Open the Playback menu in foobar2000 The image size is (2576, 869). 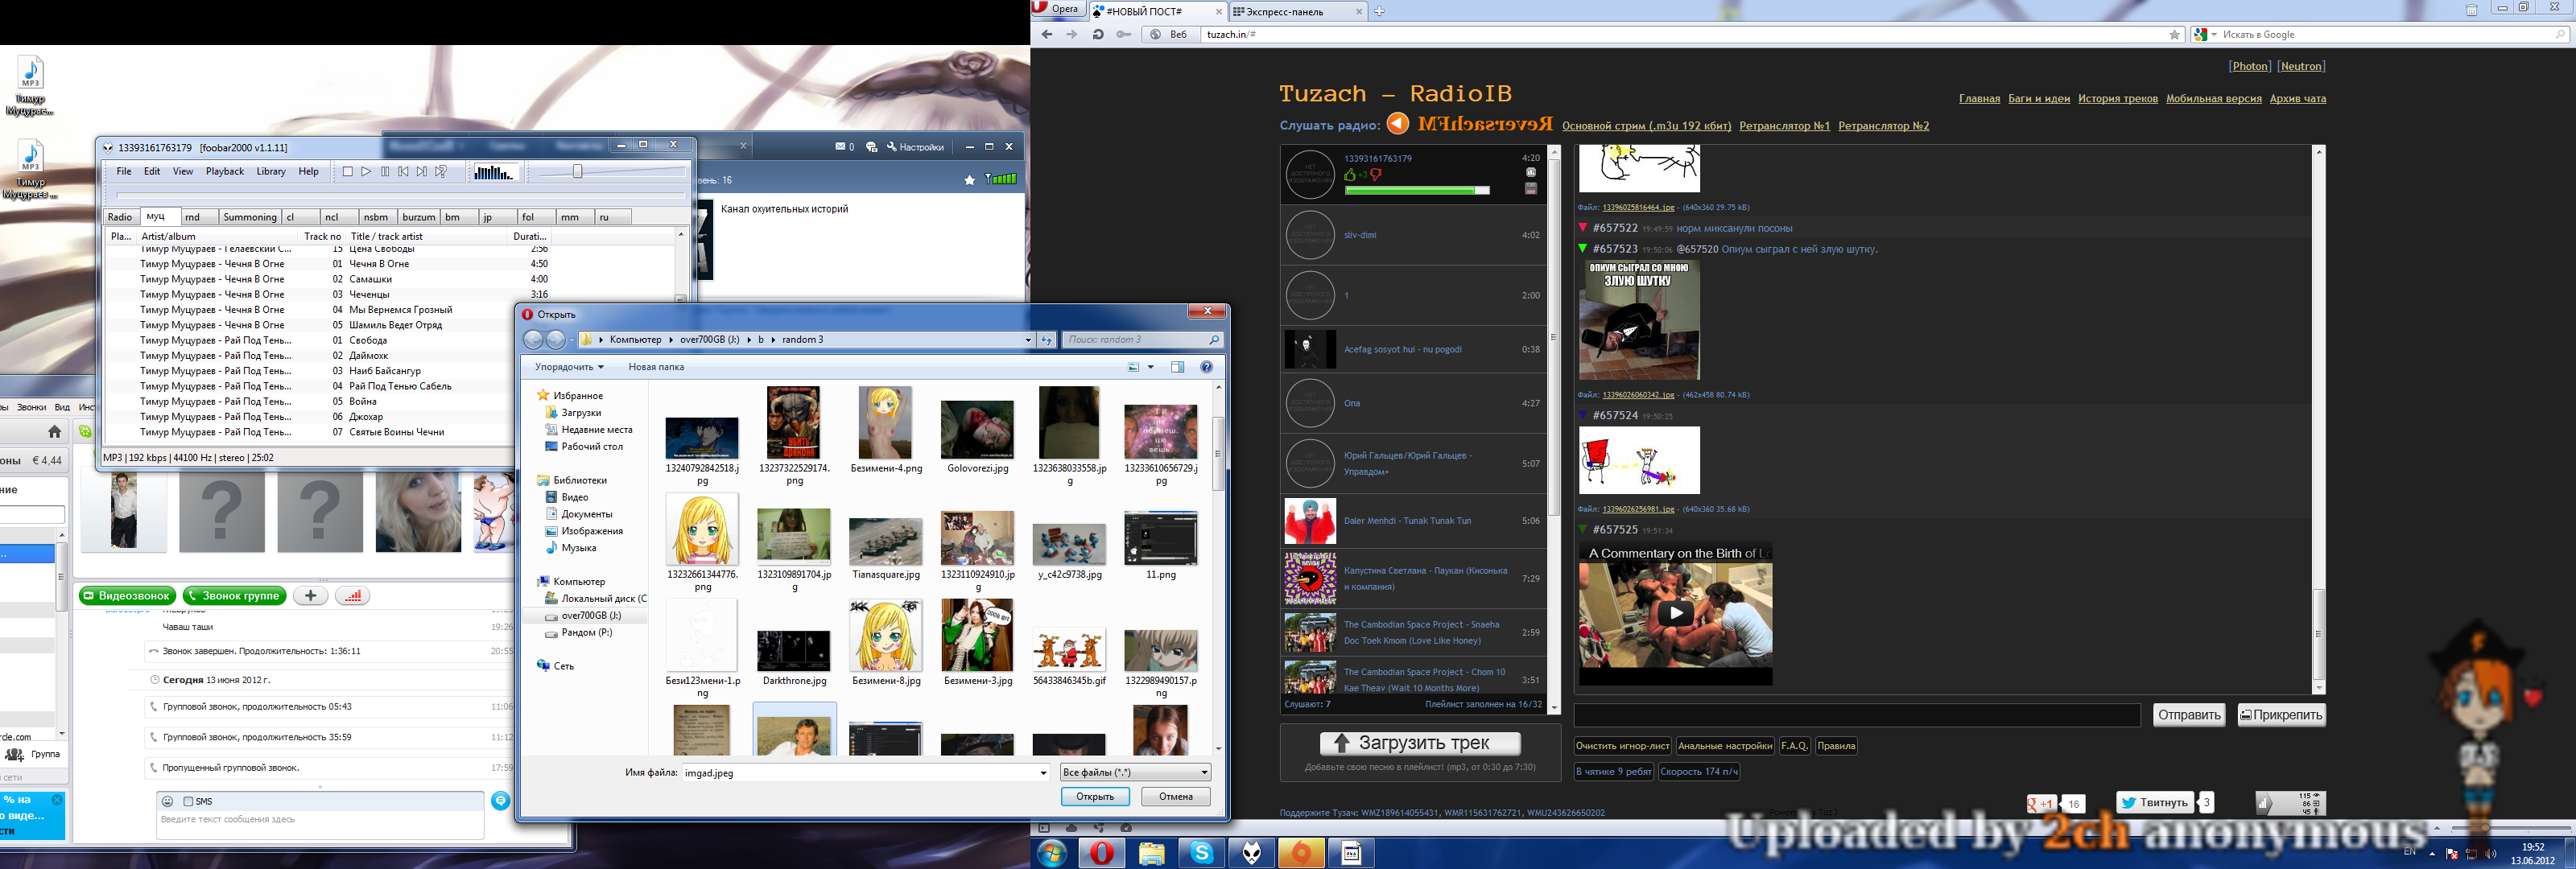point(225,172)
